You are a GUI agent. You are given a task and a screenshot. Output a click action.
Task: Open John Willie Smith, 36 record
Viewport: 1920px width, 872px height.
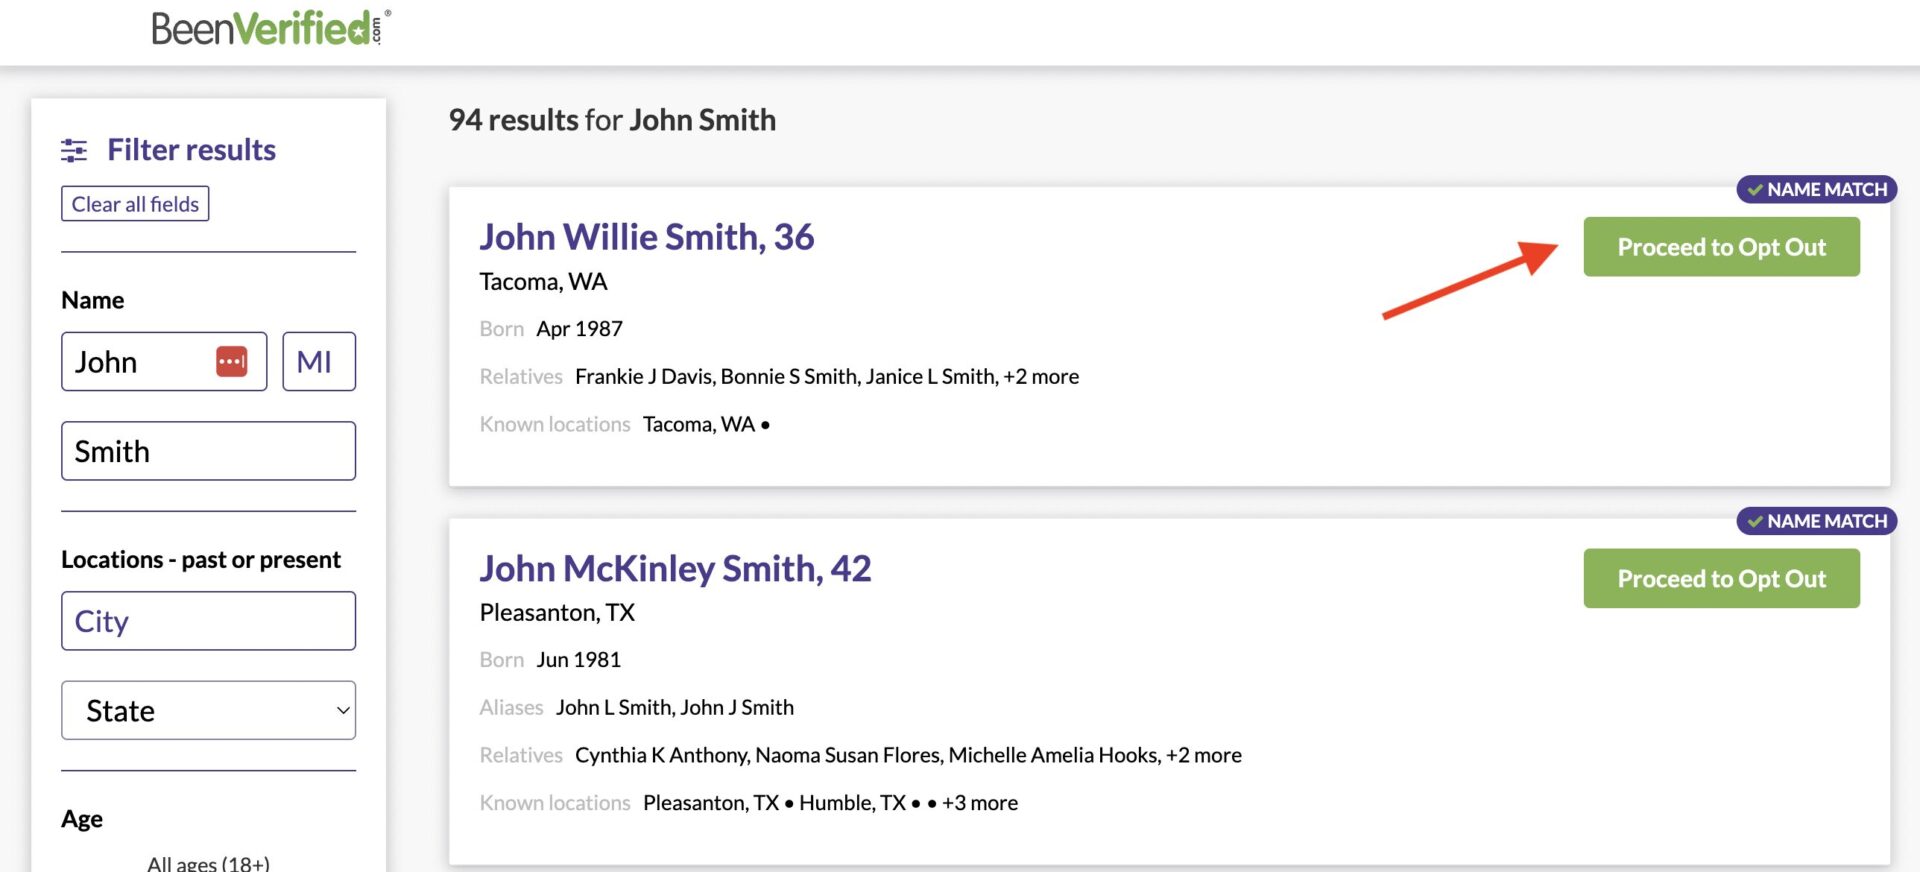pos(646,237)
